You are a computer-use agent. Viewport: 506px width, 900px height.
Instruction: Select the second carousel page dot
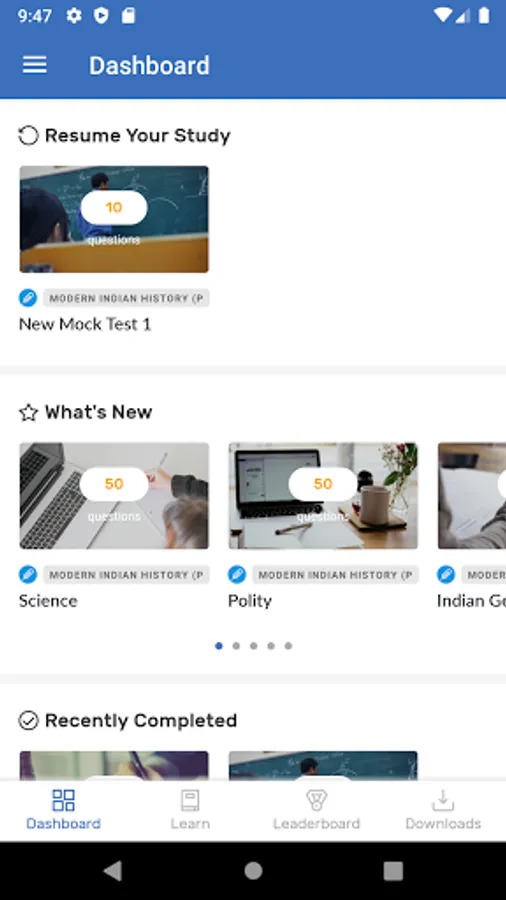pyautogui.click(x=236, y=646)
